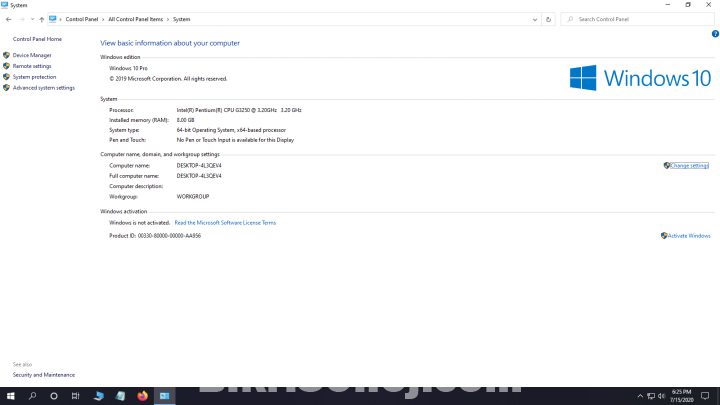Click the volume speaker tray icon
Screen dimensions: 720x405
click(x=662, y=396)
